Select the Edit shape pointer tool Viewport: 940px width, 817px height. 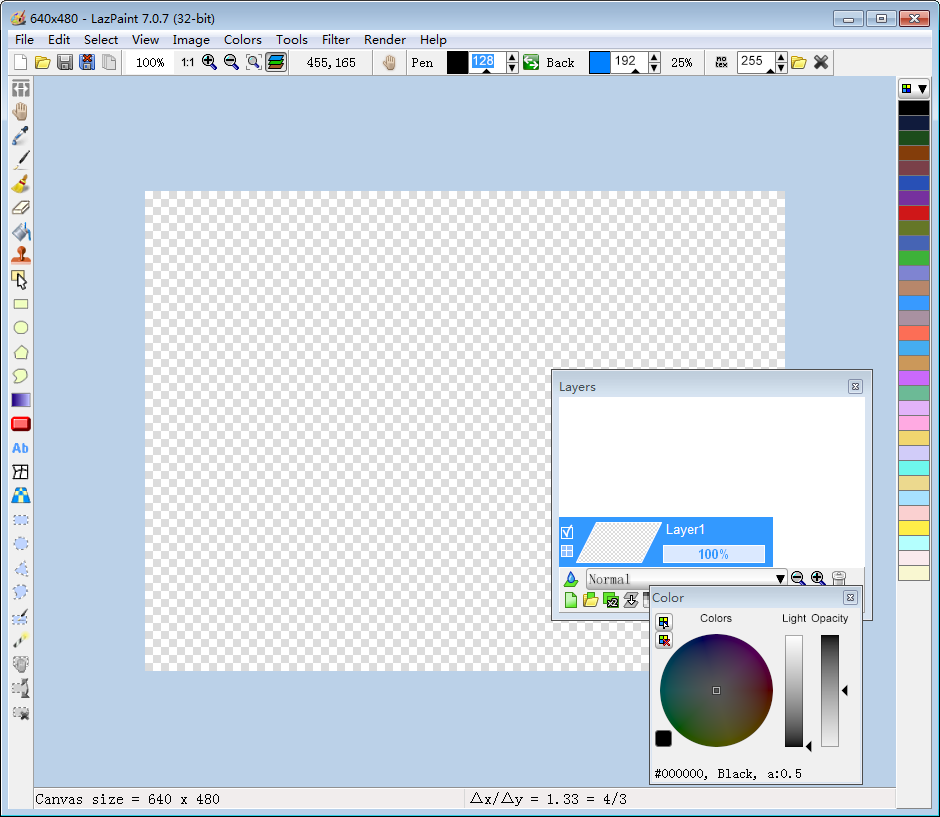click(x=20, y=279)
